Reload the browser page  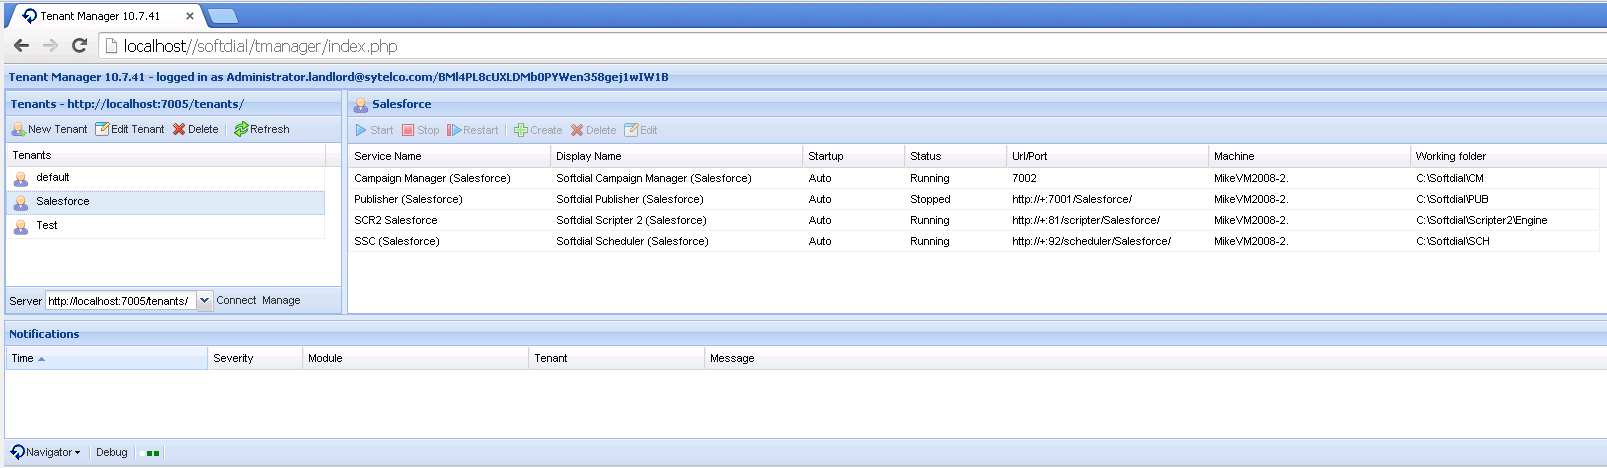[80, 46]
